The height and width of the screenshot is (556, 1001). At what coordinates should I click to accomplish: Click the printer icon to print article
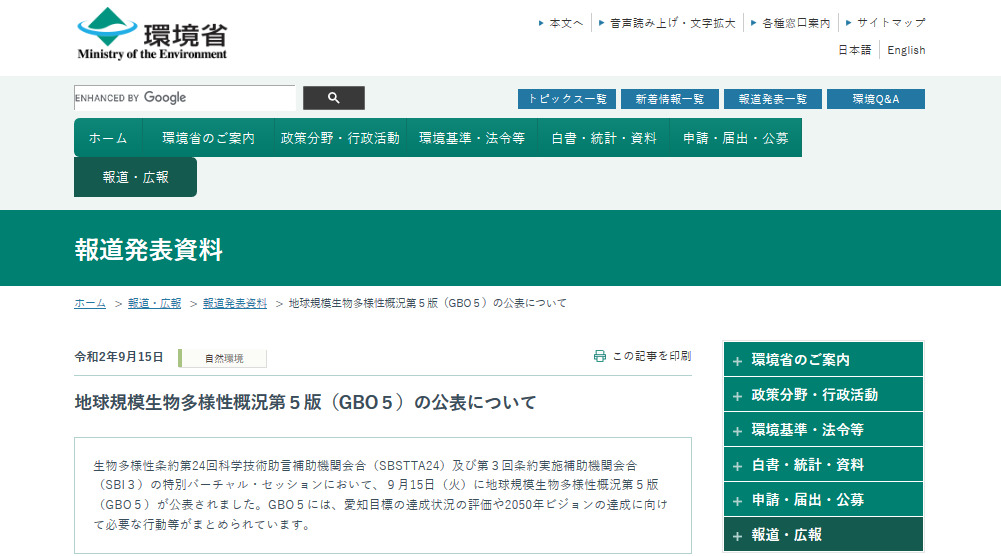600,356
